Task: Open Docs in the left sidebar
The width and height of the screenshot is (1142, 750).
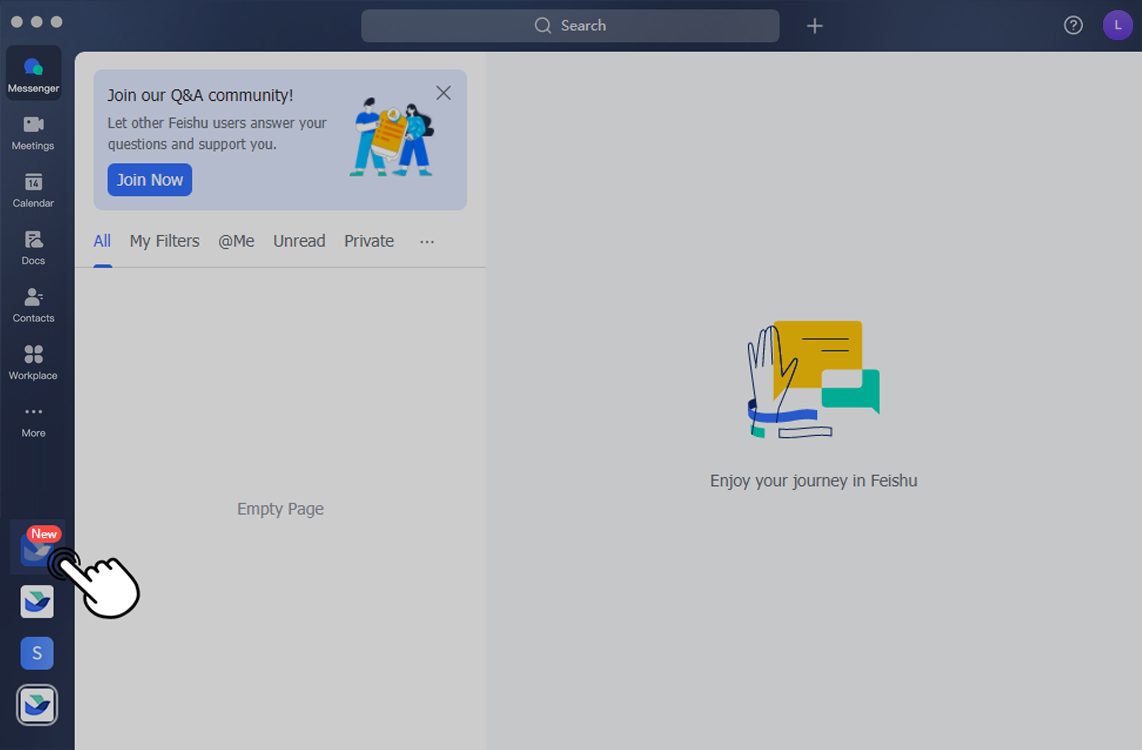Action: click(33, 246)
